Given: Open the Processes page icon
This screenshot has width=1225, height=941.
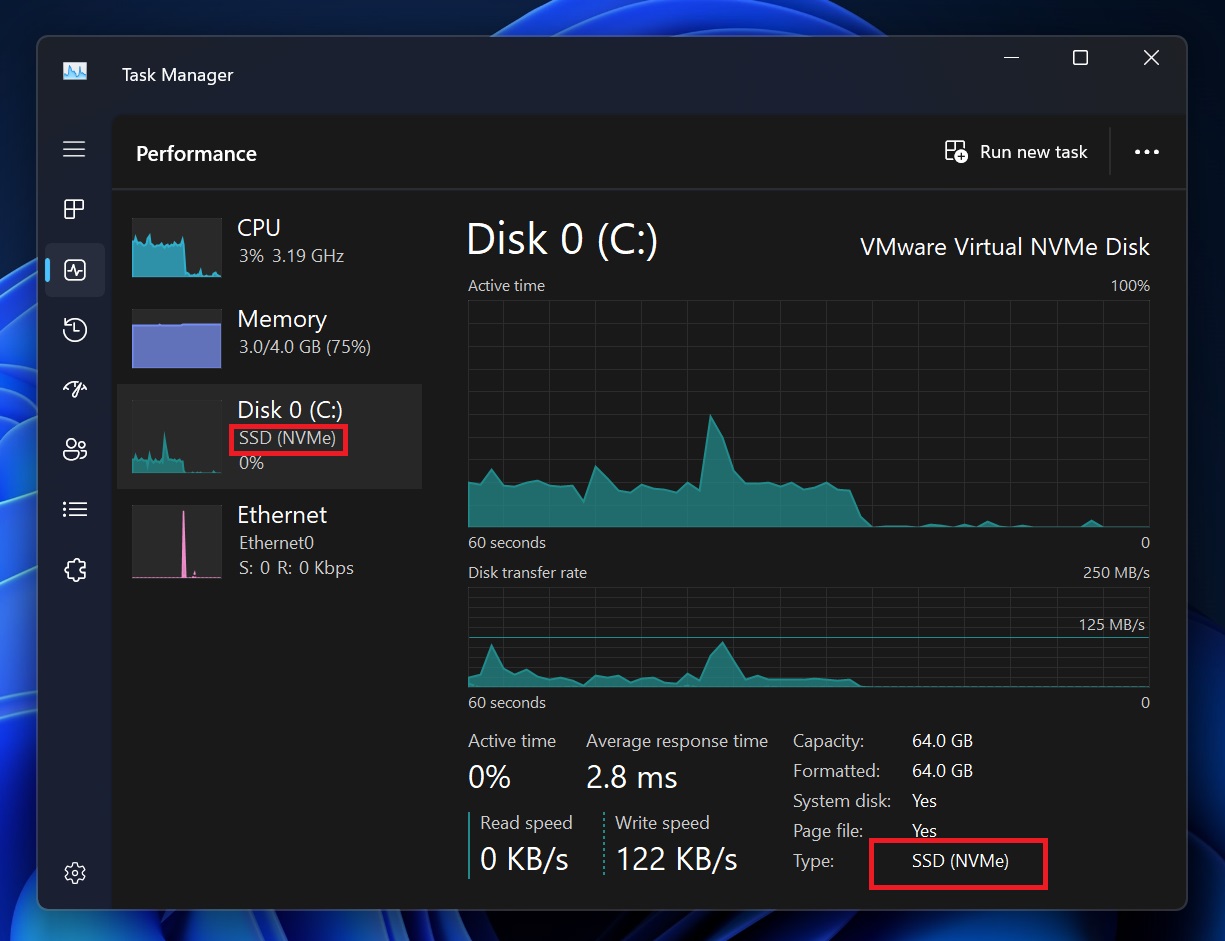Looking at the screenshot, I should [74, 209].
